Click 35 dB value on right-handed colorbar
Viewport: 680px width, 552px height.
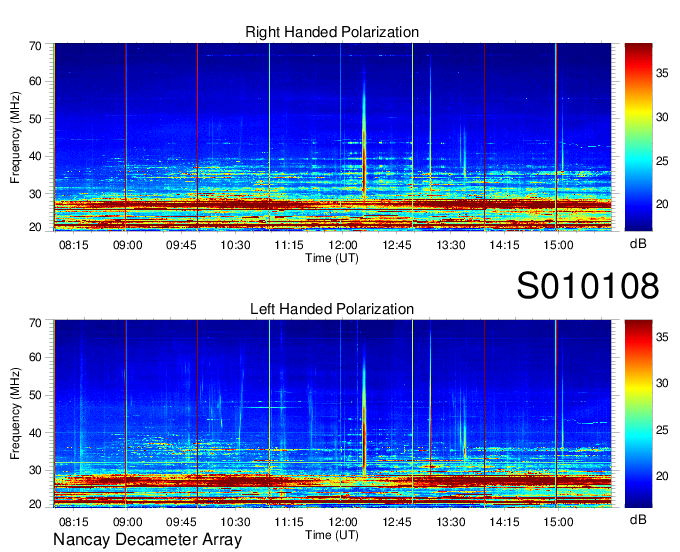[x=662, y=73]
